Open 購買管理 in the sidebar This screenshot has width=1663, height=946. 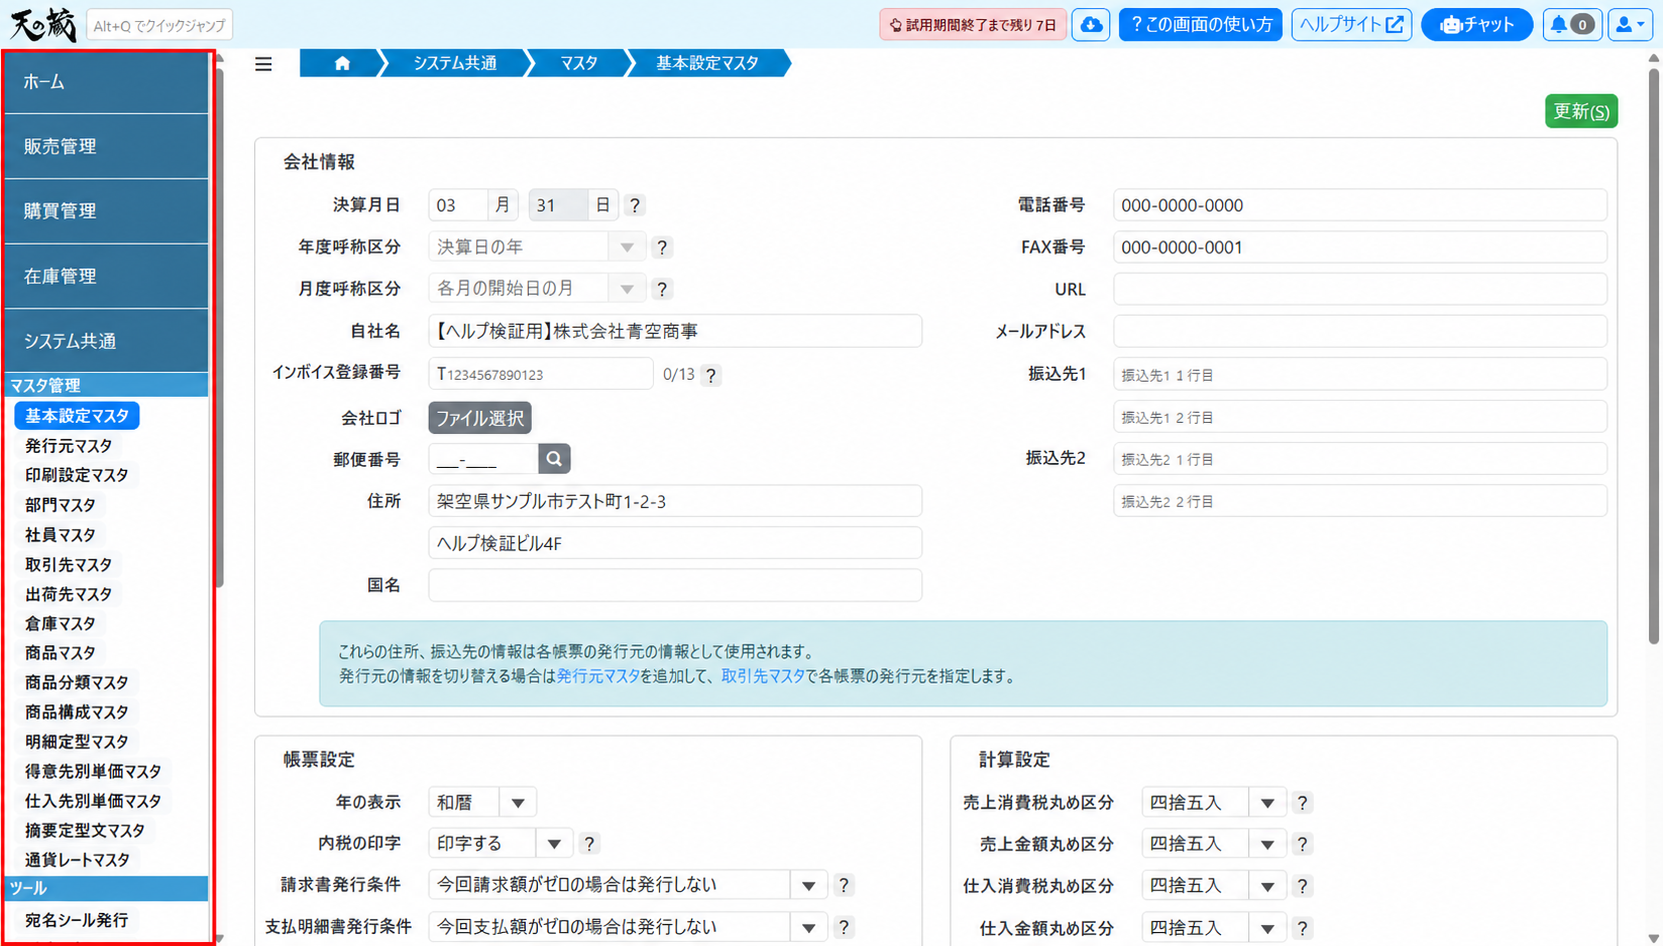[x=106, y=211]
